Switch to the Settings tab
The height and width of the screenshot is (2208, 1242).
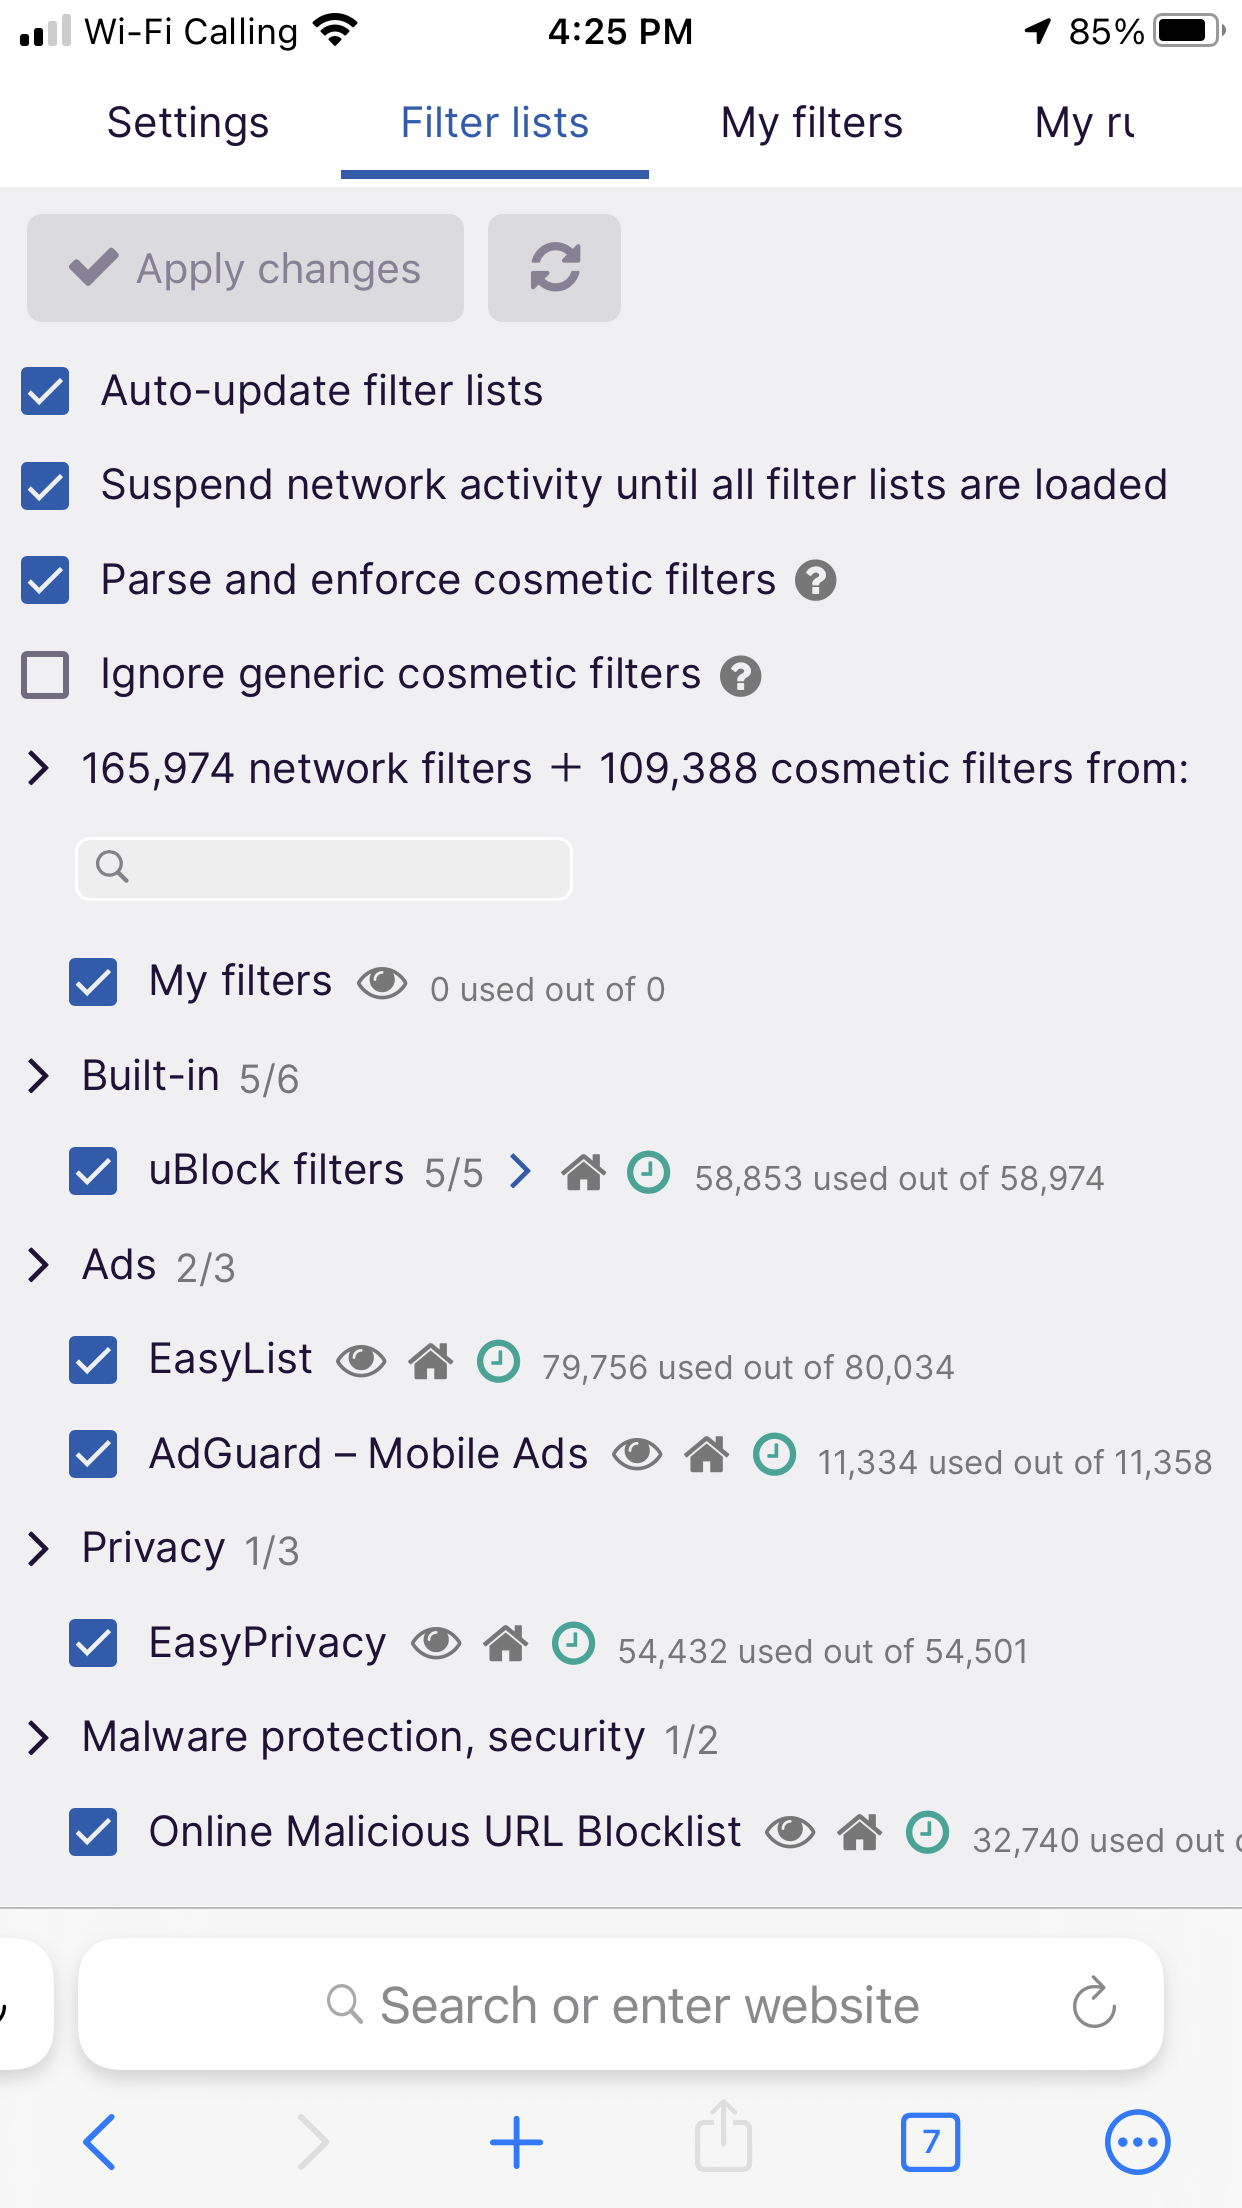pyautogui.click(x=188, y=123)
